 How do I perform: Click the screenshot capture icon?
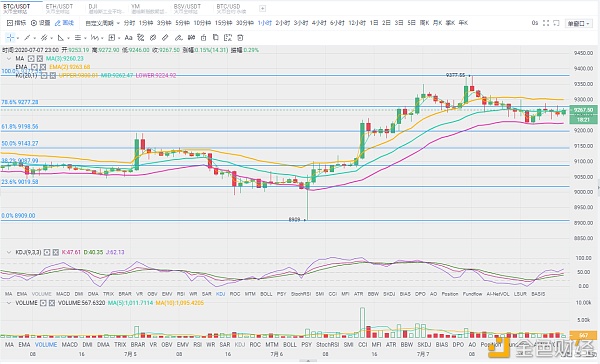coord(557,23)
